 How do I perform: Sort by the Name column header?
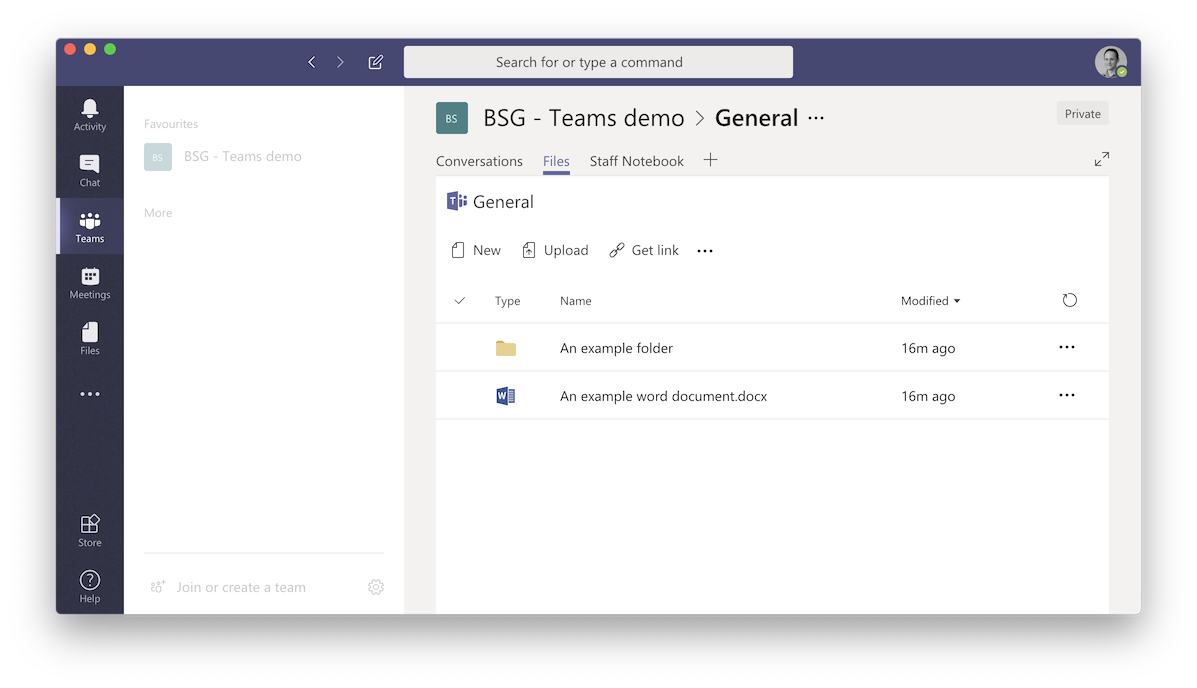click(x=576, y=301)
